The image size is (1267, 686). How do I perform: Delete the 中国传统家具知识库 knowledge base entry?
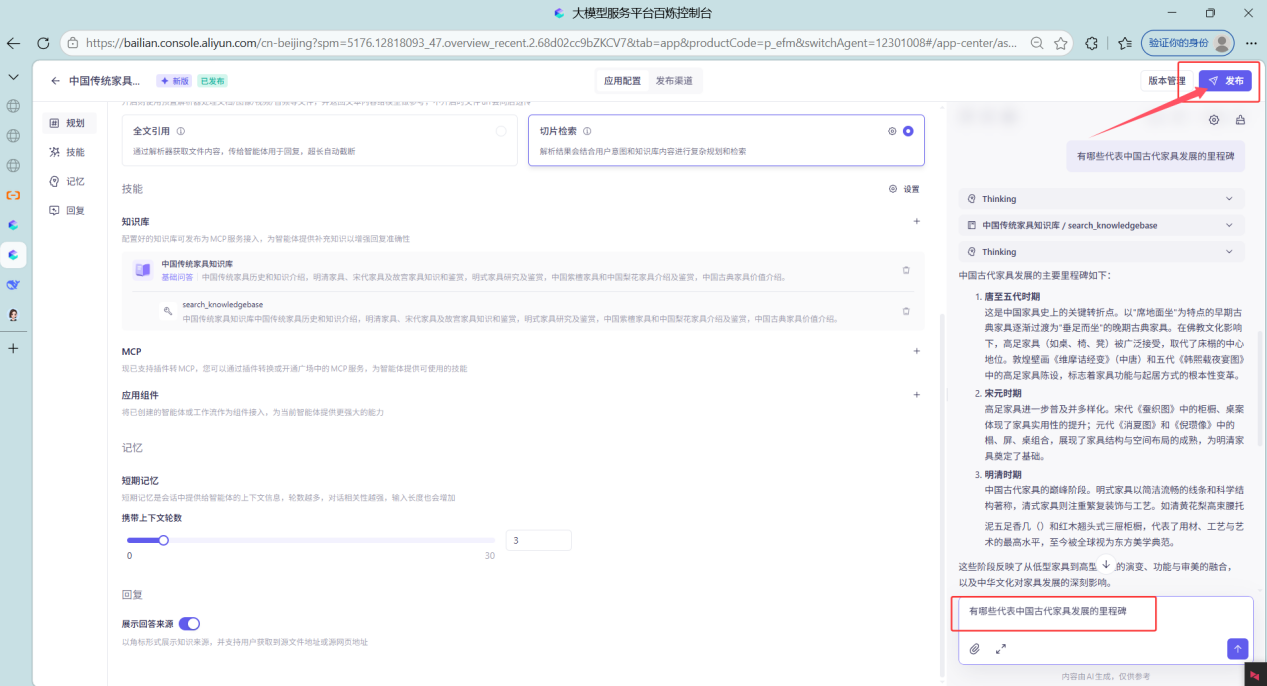coord(906,270)
